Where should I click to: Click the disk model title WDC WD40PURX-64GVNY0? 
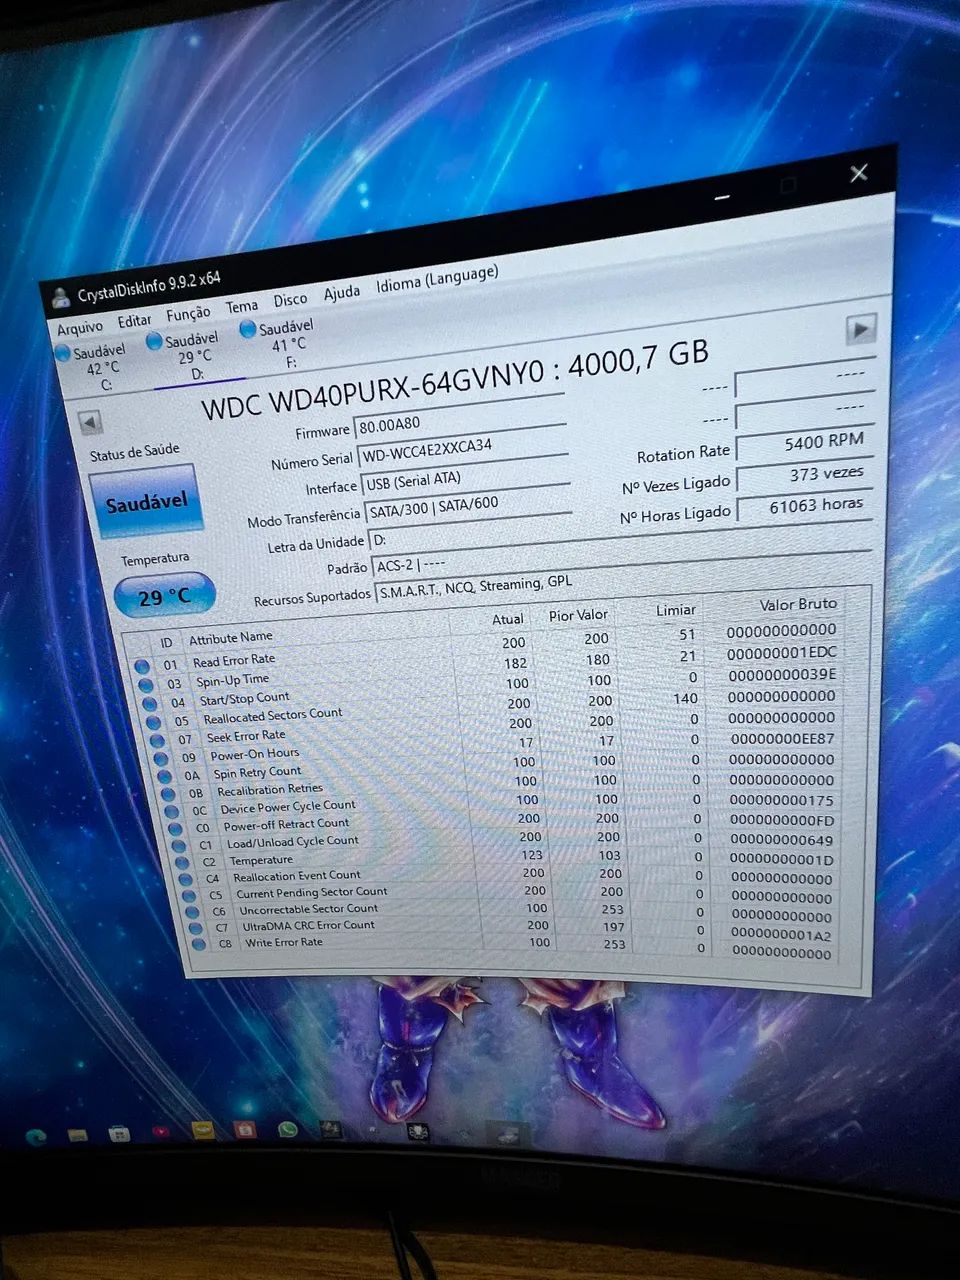373,390
